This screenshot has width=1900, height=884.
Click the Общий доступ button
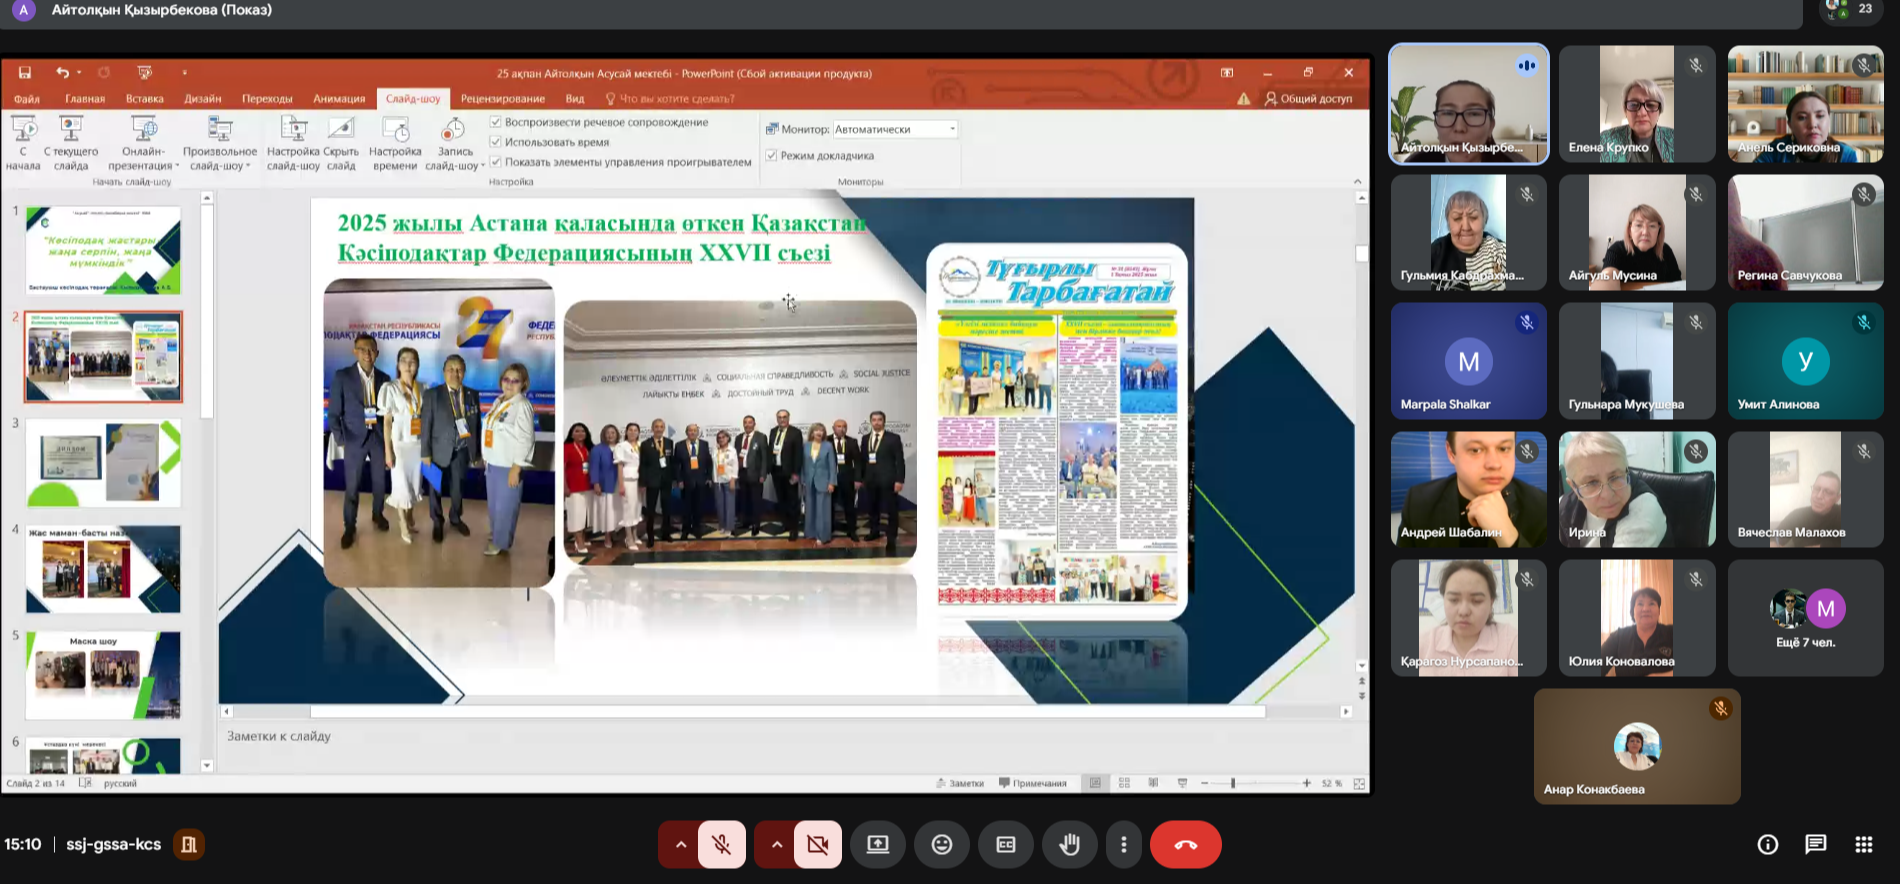[1308, 99]
